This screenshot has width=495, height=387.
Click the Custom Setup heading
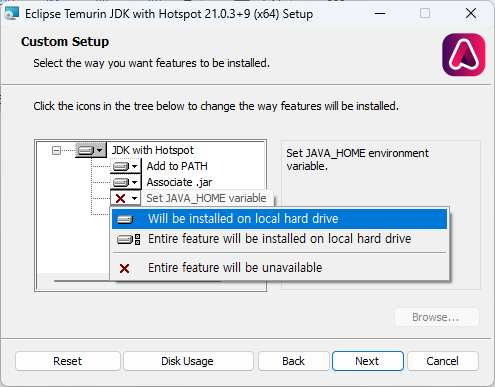click(65, 42)
